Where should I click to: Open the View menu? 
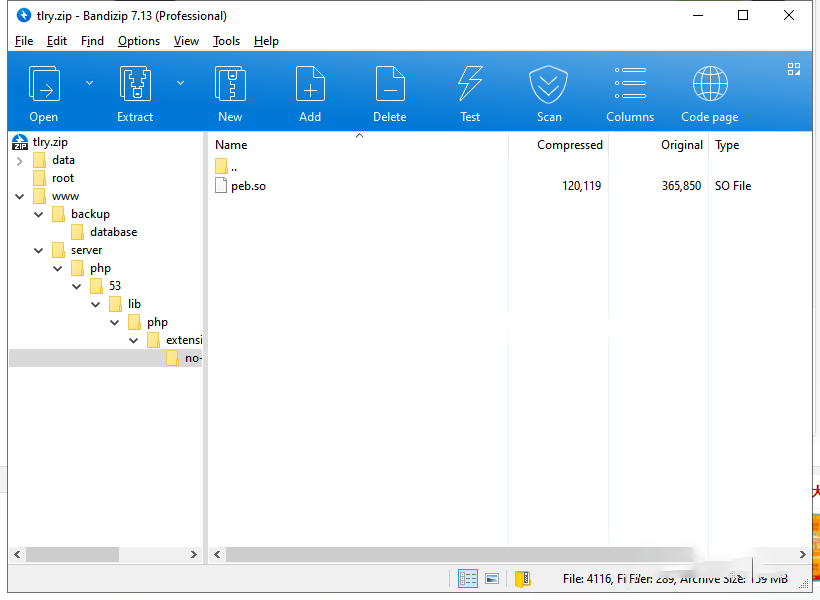point(186,41)
